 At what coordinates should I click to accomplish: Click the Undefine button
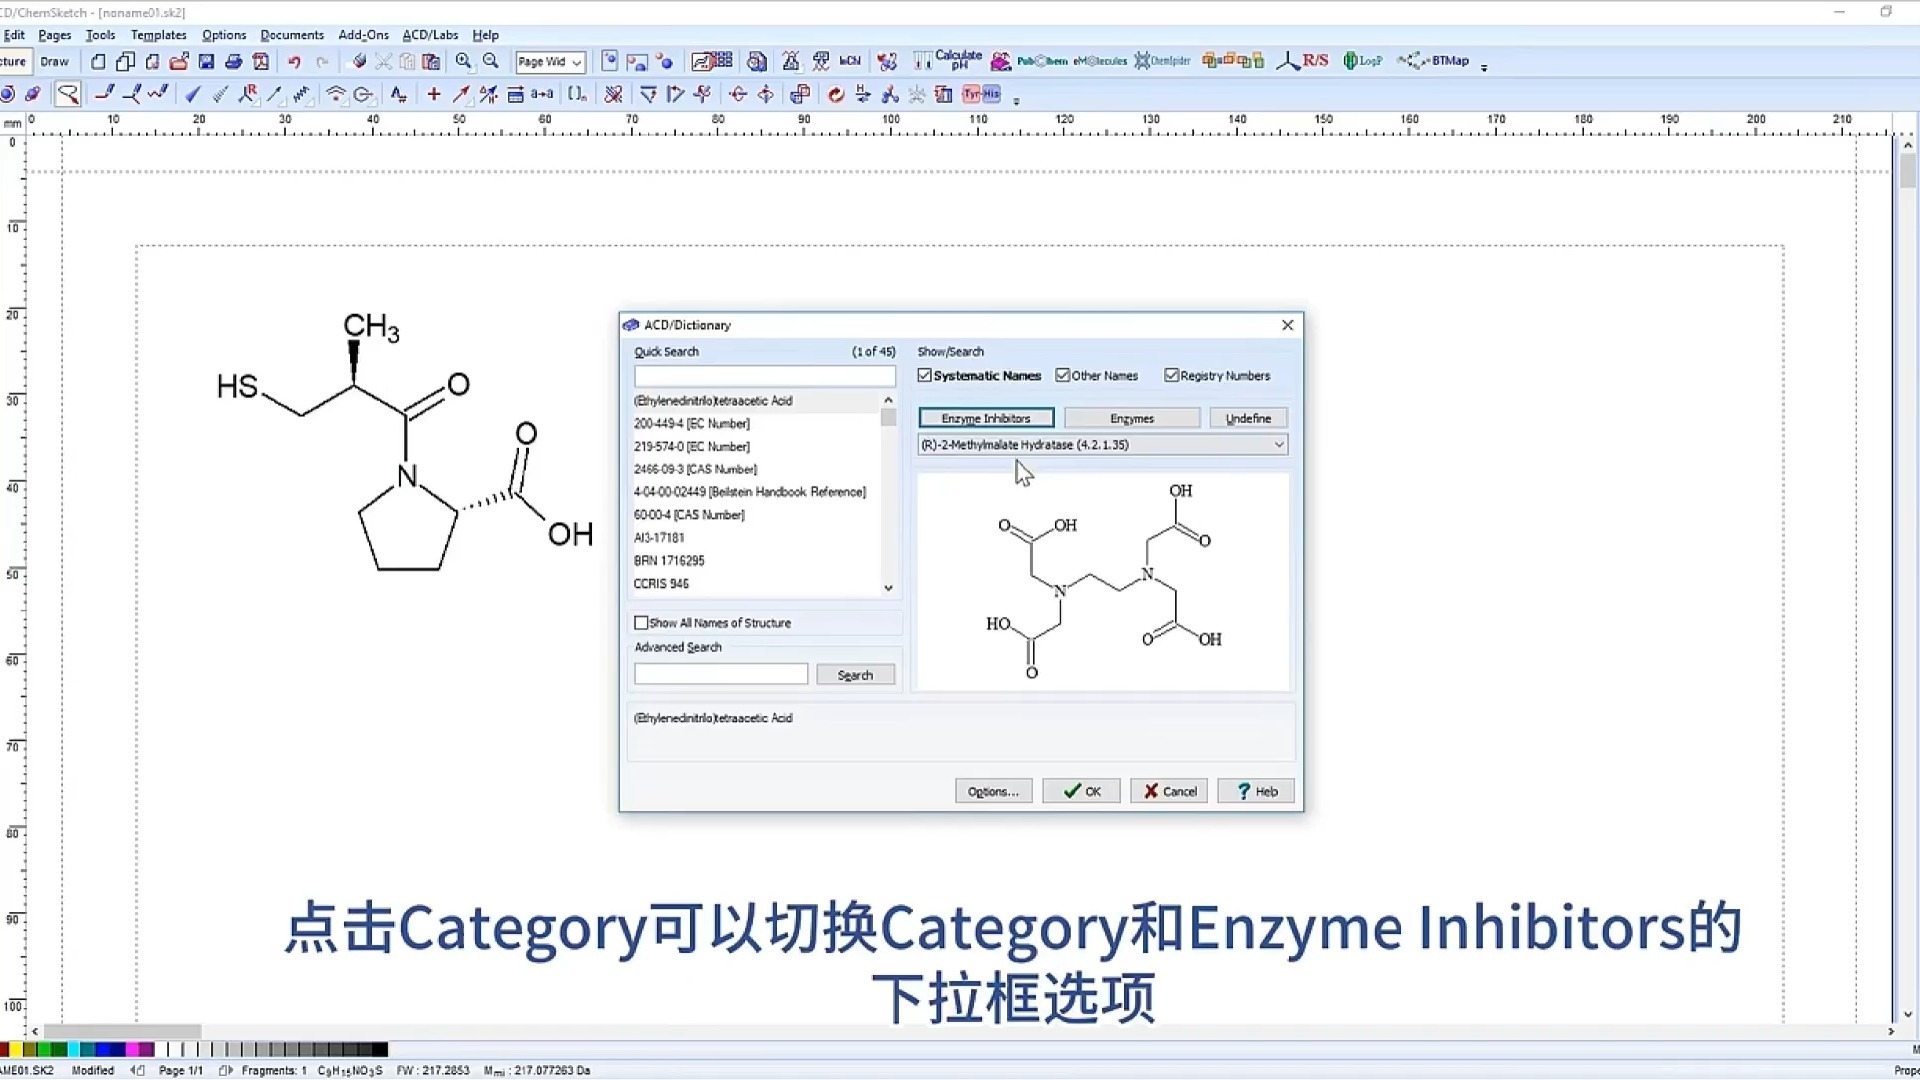[x=1248, y=418]
